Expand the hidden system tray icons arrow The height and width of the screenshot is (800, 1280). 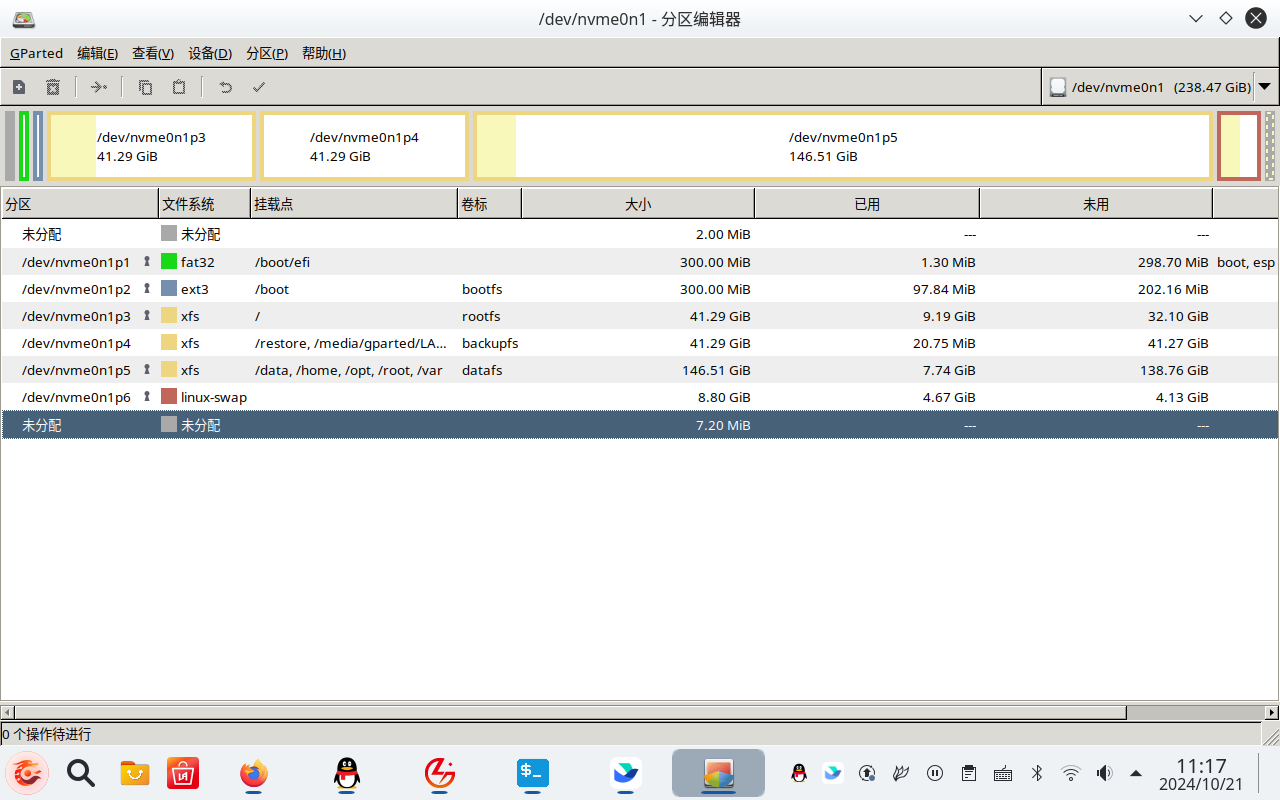(1136, 773)
